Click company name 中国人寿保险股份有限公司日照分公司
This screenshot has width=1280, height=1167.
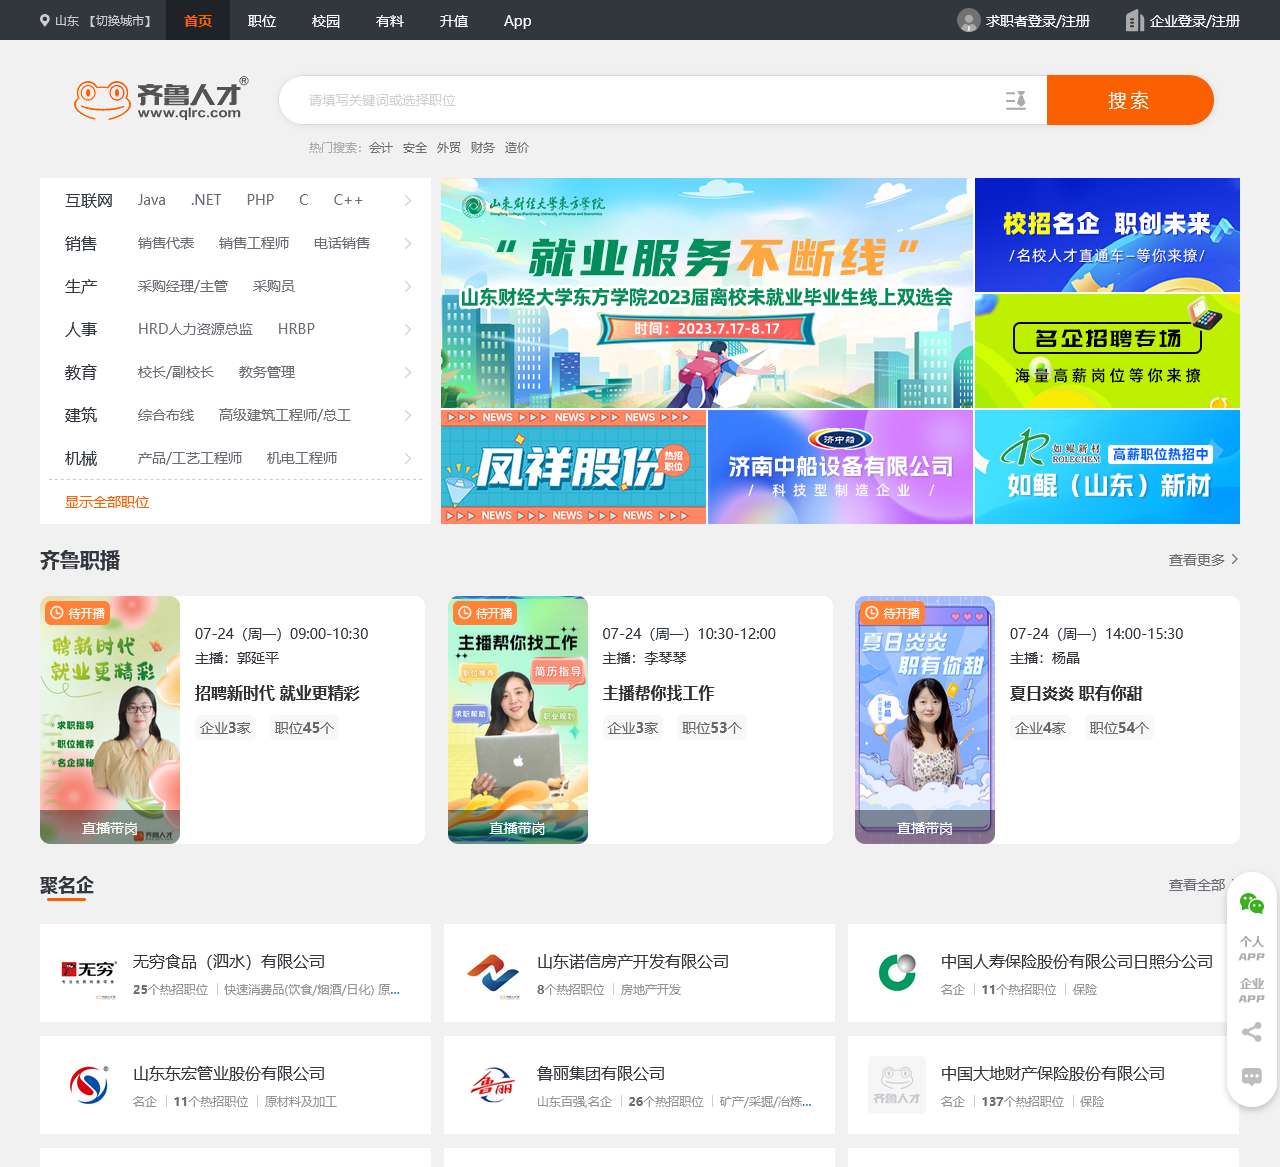[1077, 962]
